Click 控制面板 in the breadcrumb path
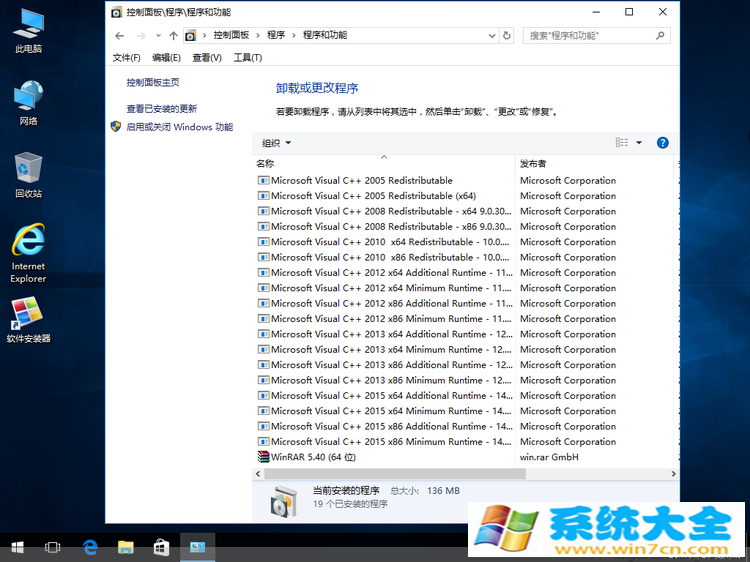Image resolution: width=750 pixels, height=562 pixels. point(231,35)
